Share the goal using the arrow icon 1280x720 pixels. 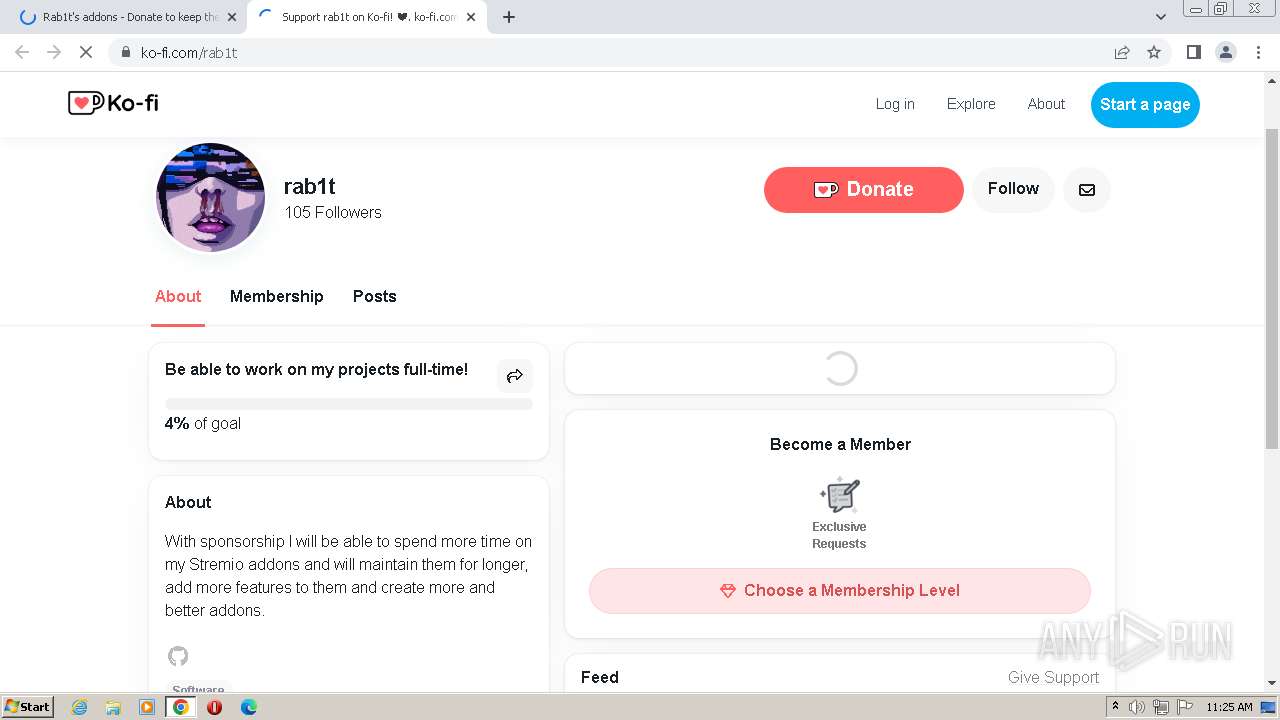pyautogui.click(x=515, y=376)
